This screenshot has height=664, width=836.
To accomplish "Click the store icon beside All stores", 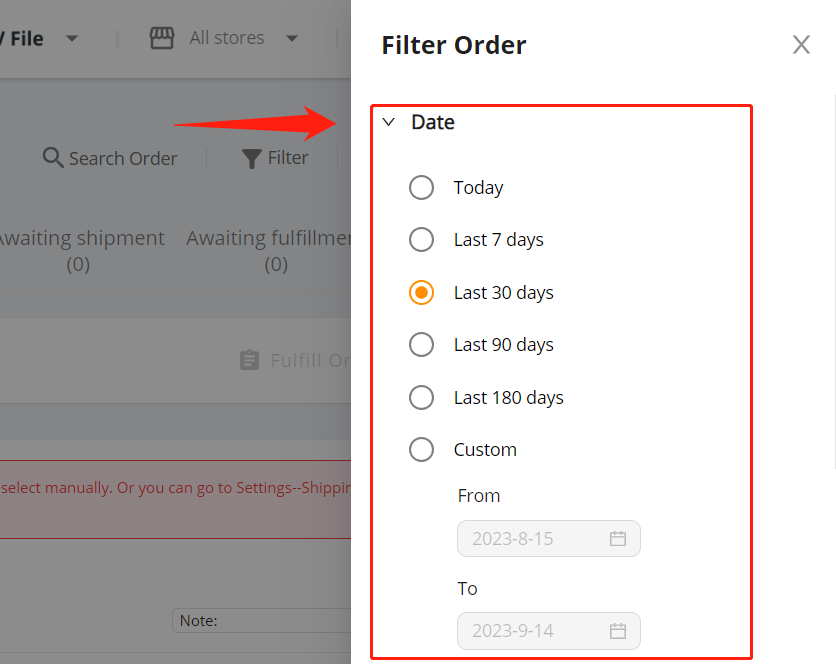I will coord(162,38).
